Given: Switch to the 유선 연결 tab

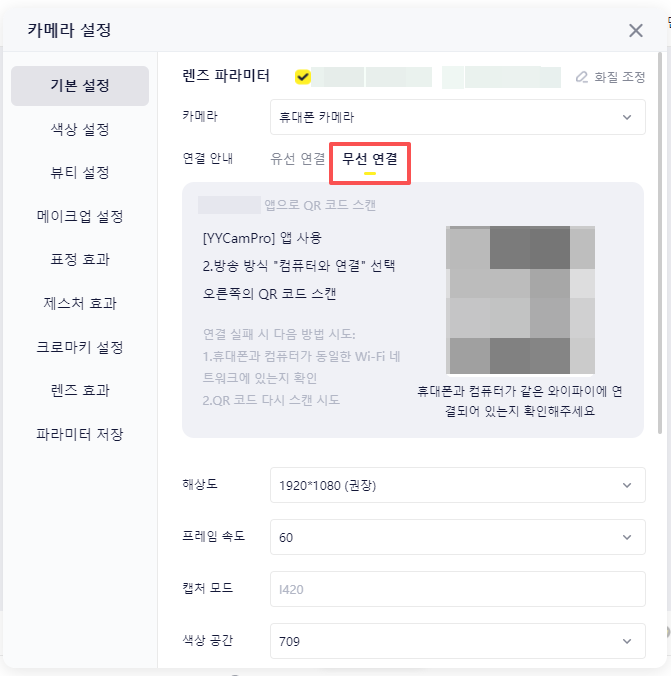Looking at the screenshot, I should 298,159.
